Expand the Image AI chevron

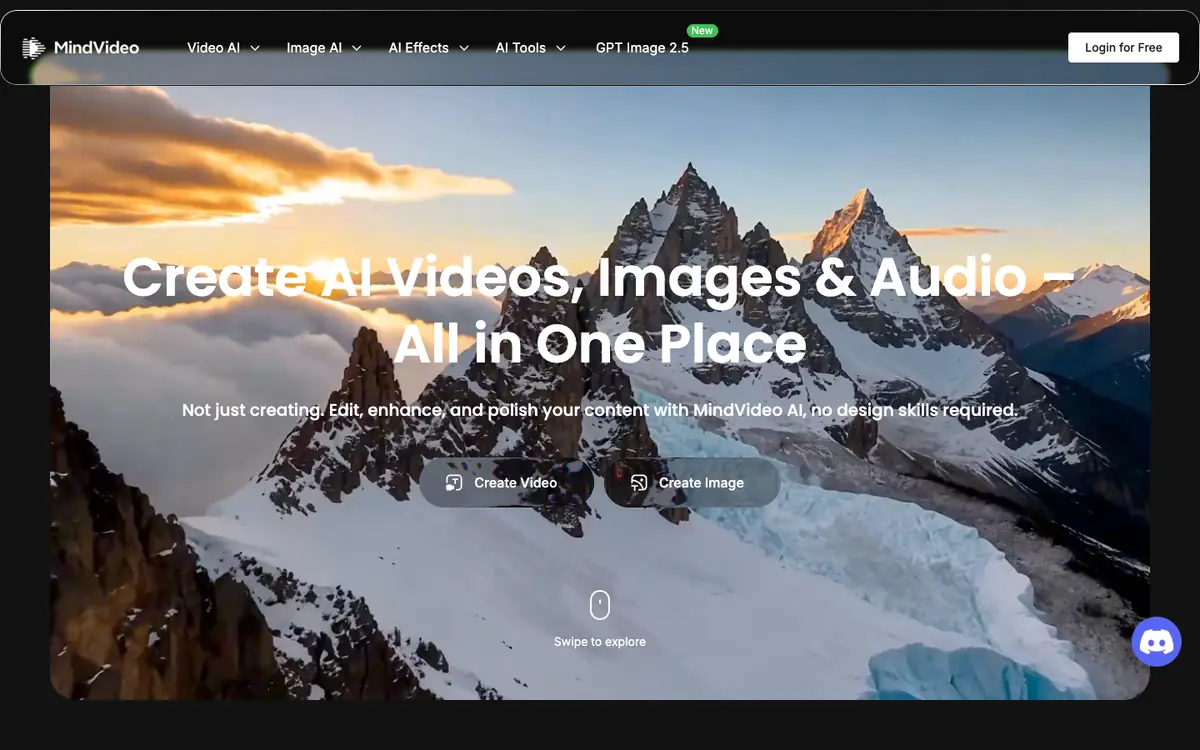(357, 48)
